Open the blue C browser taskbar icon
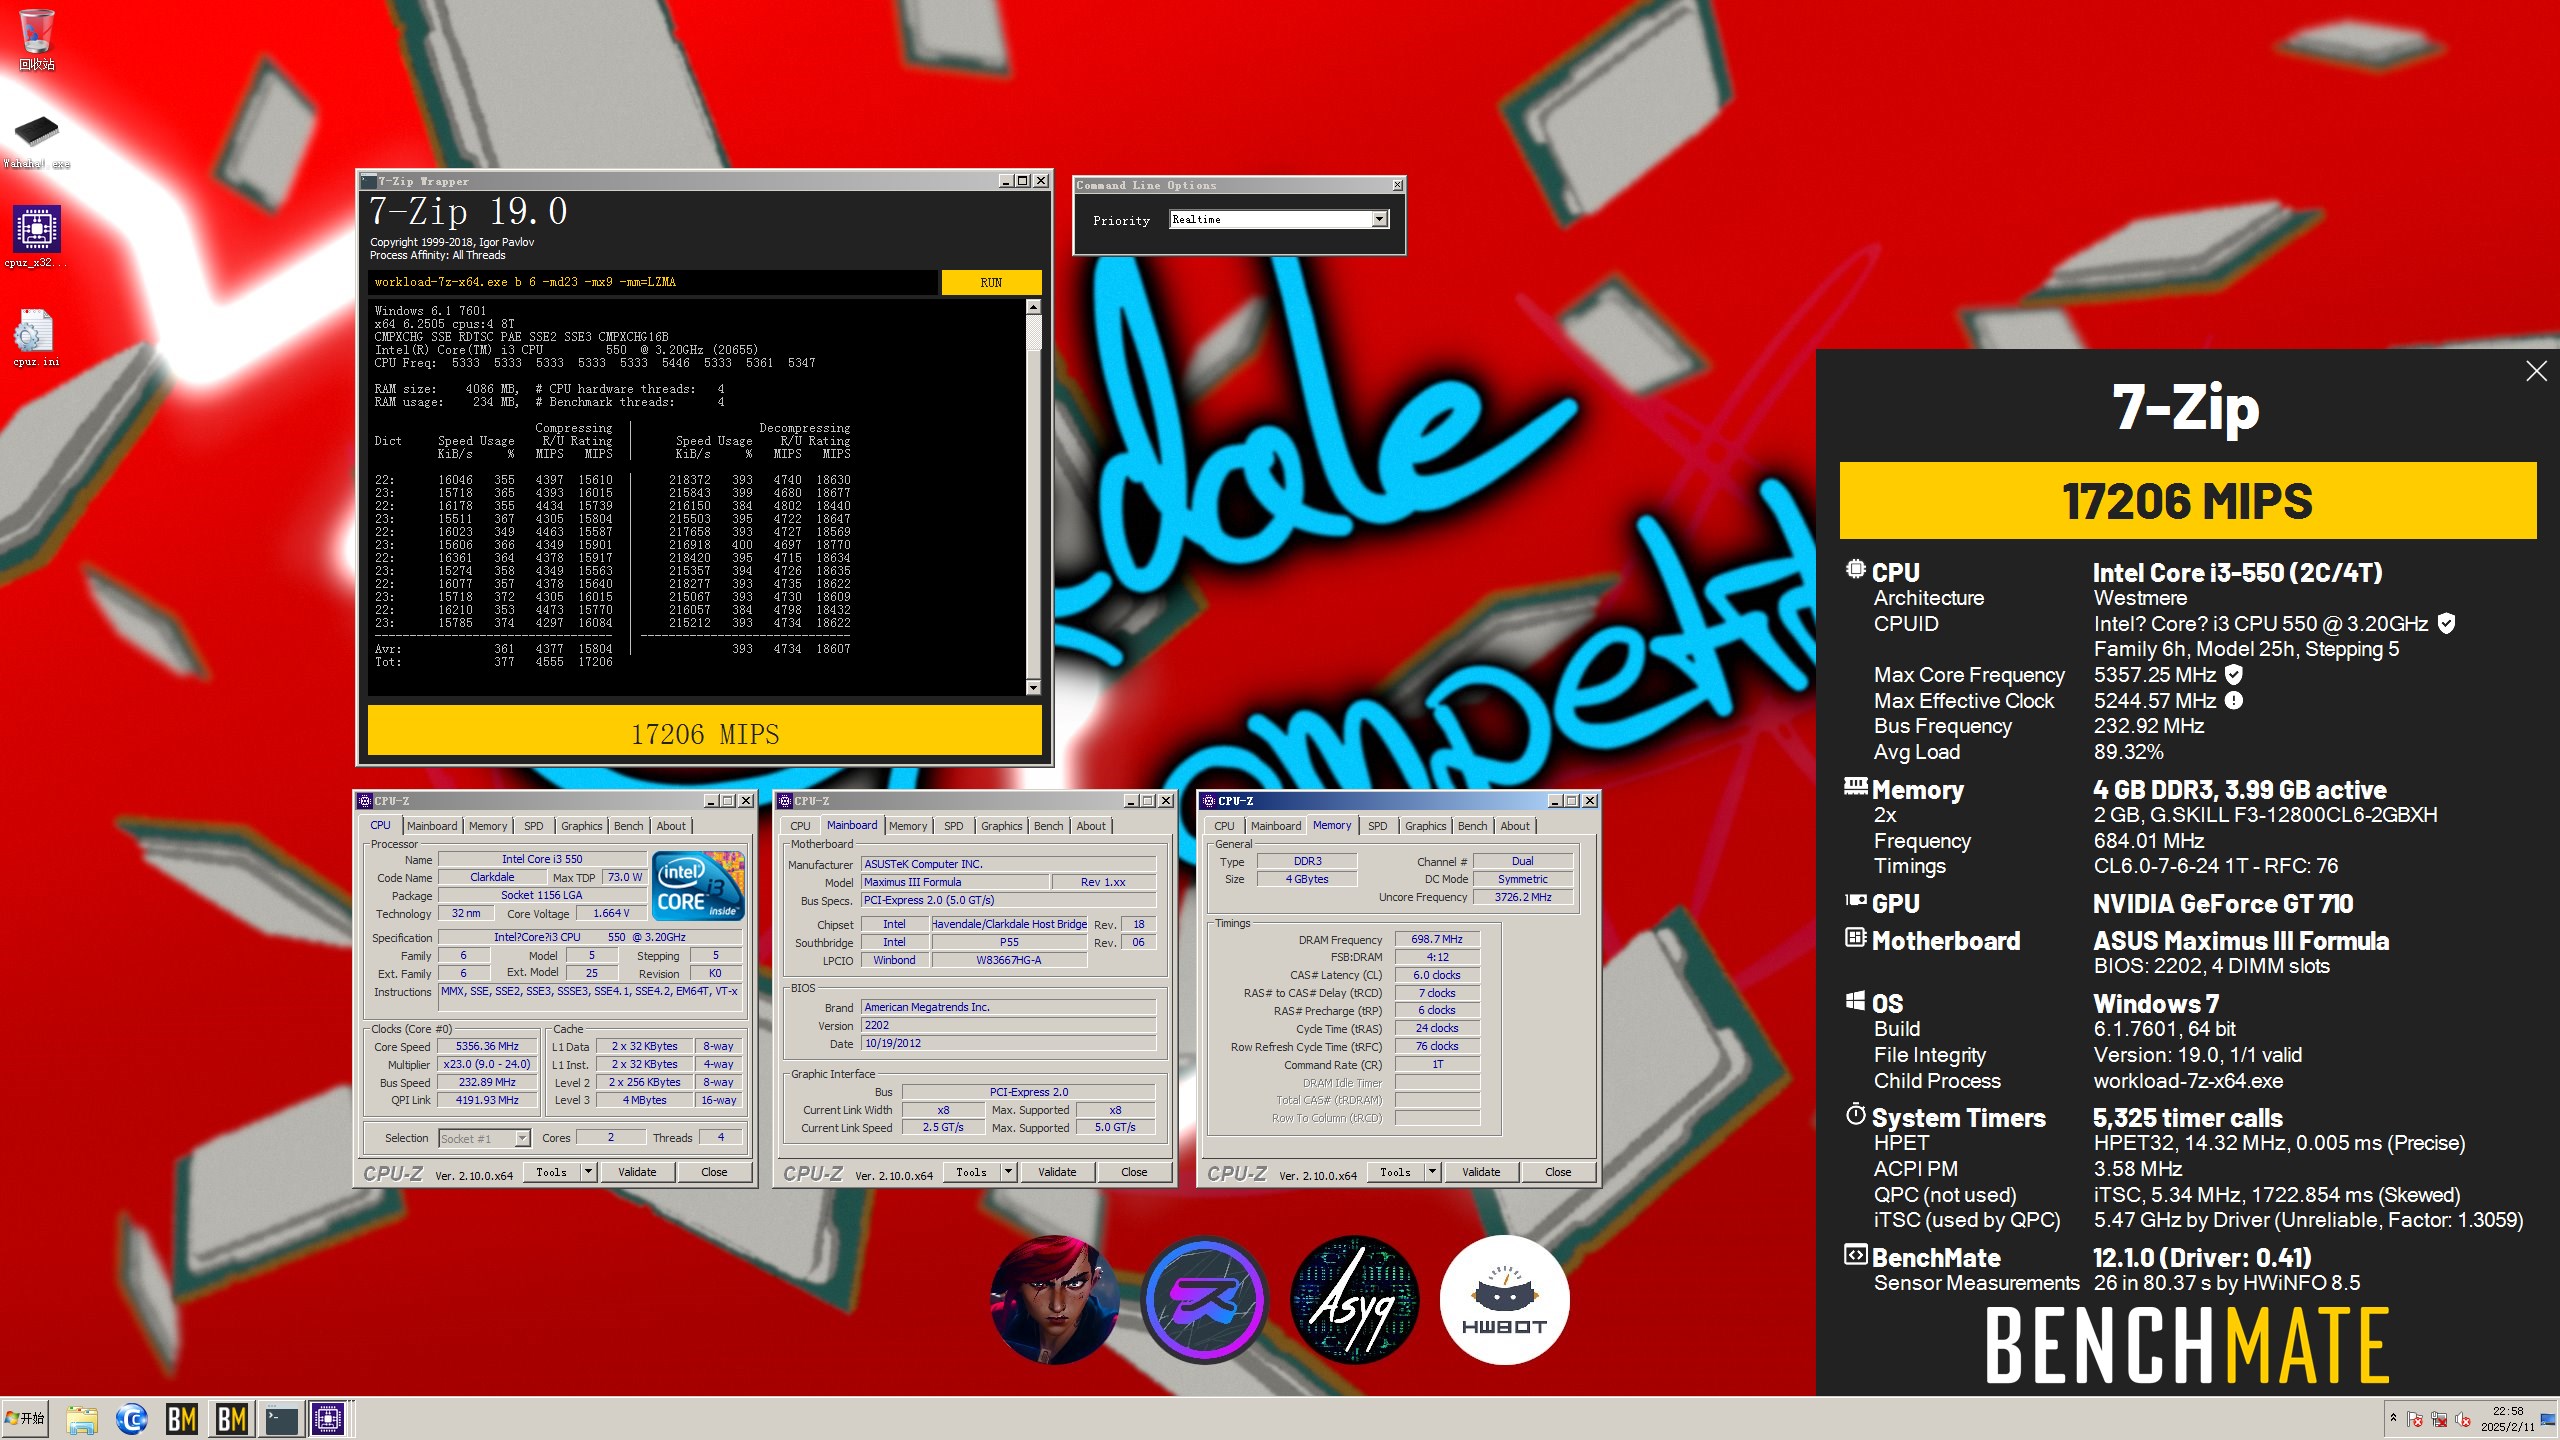This screenshot has height=1440, width=2560. click(131, 1419)
